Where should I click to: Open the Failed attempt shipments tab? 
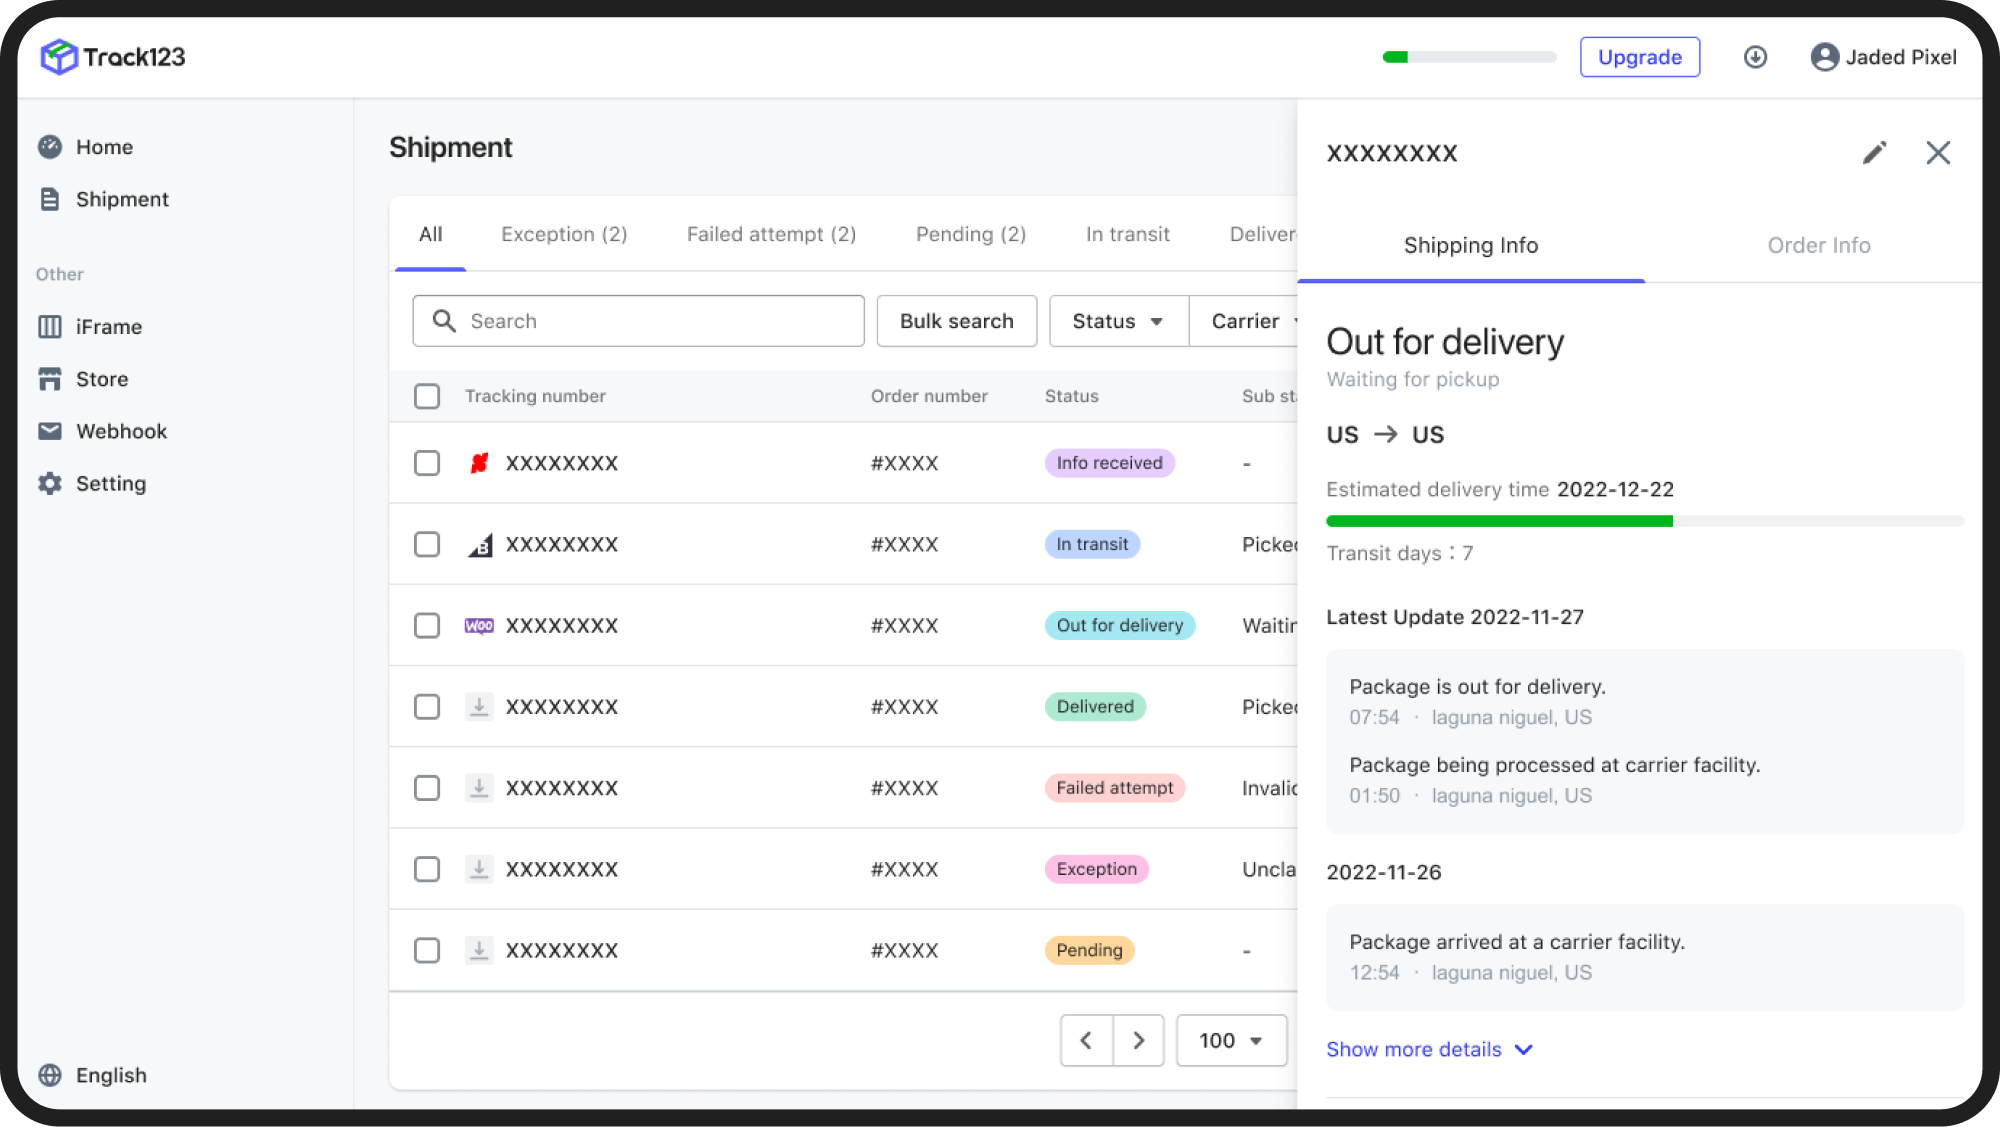click(x=771, y=234)
